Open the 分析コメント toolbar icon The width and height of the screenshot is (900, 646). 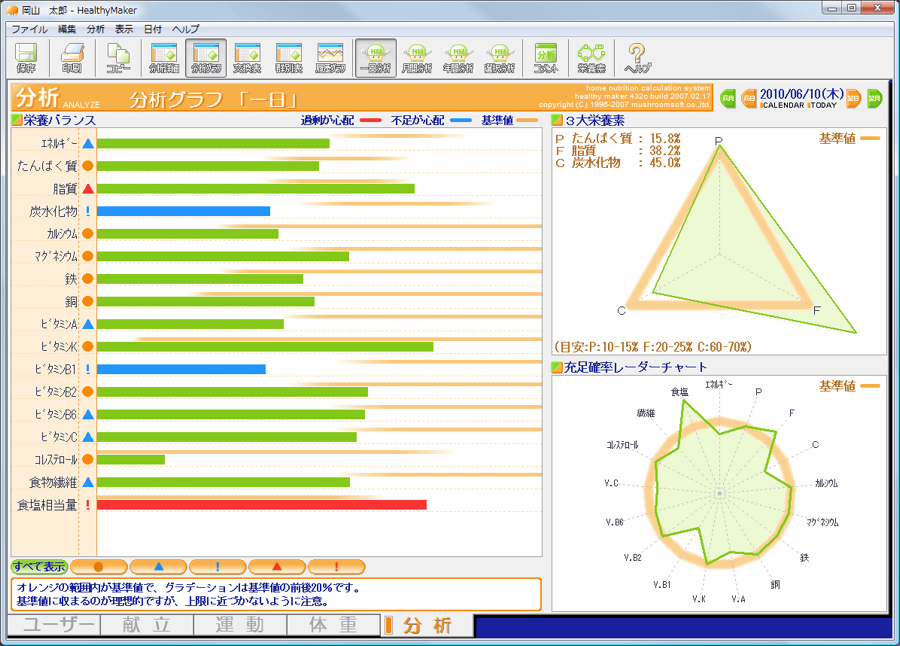point(545,57)
